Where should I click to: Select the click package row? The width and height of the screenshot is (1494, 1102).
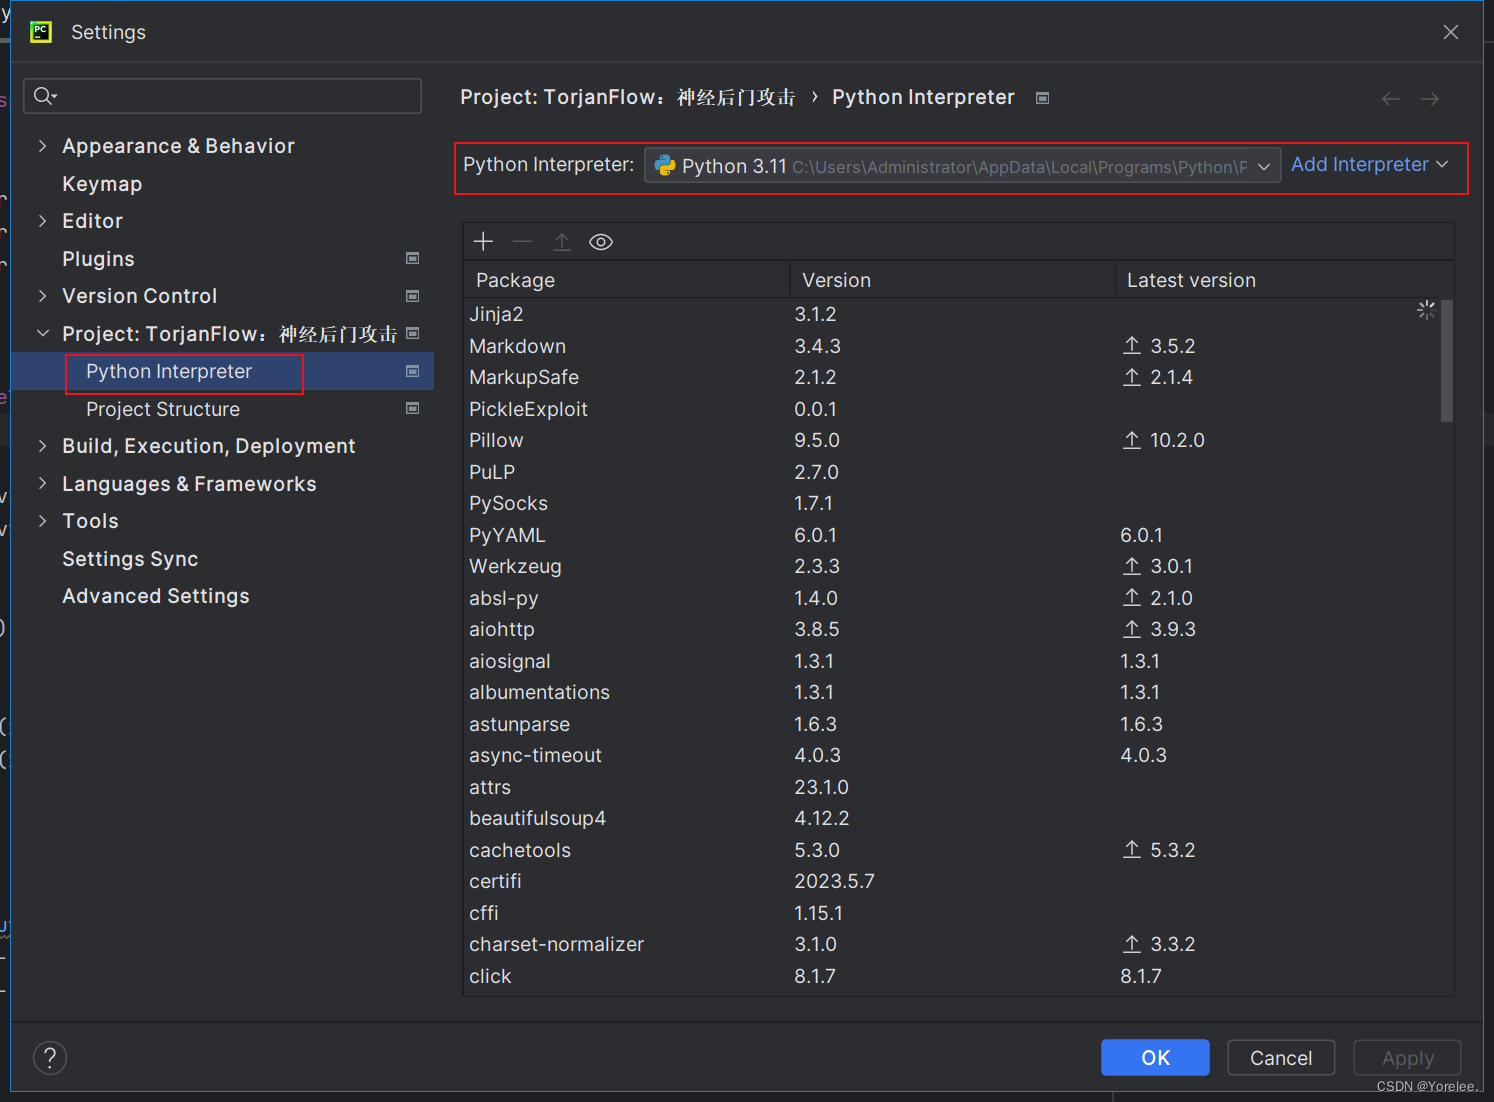point(952,976)
